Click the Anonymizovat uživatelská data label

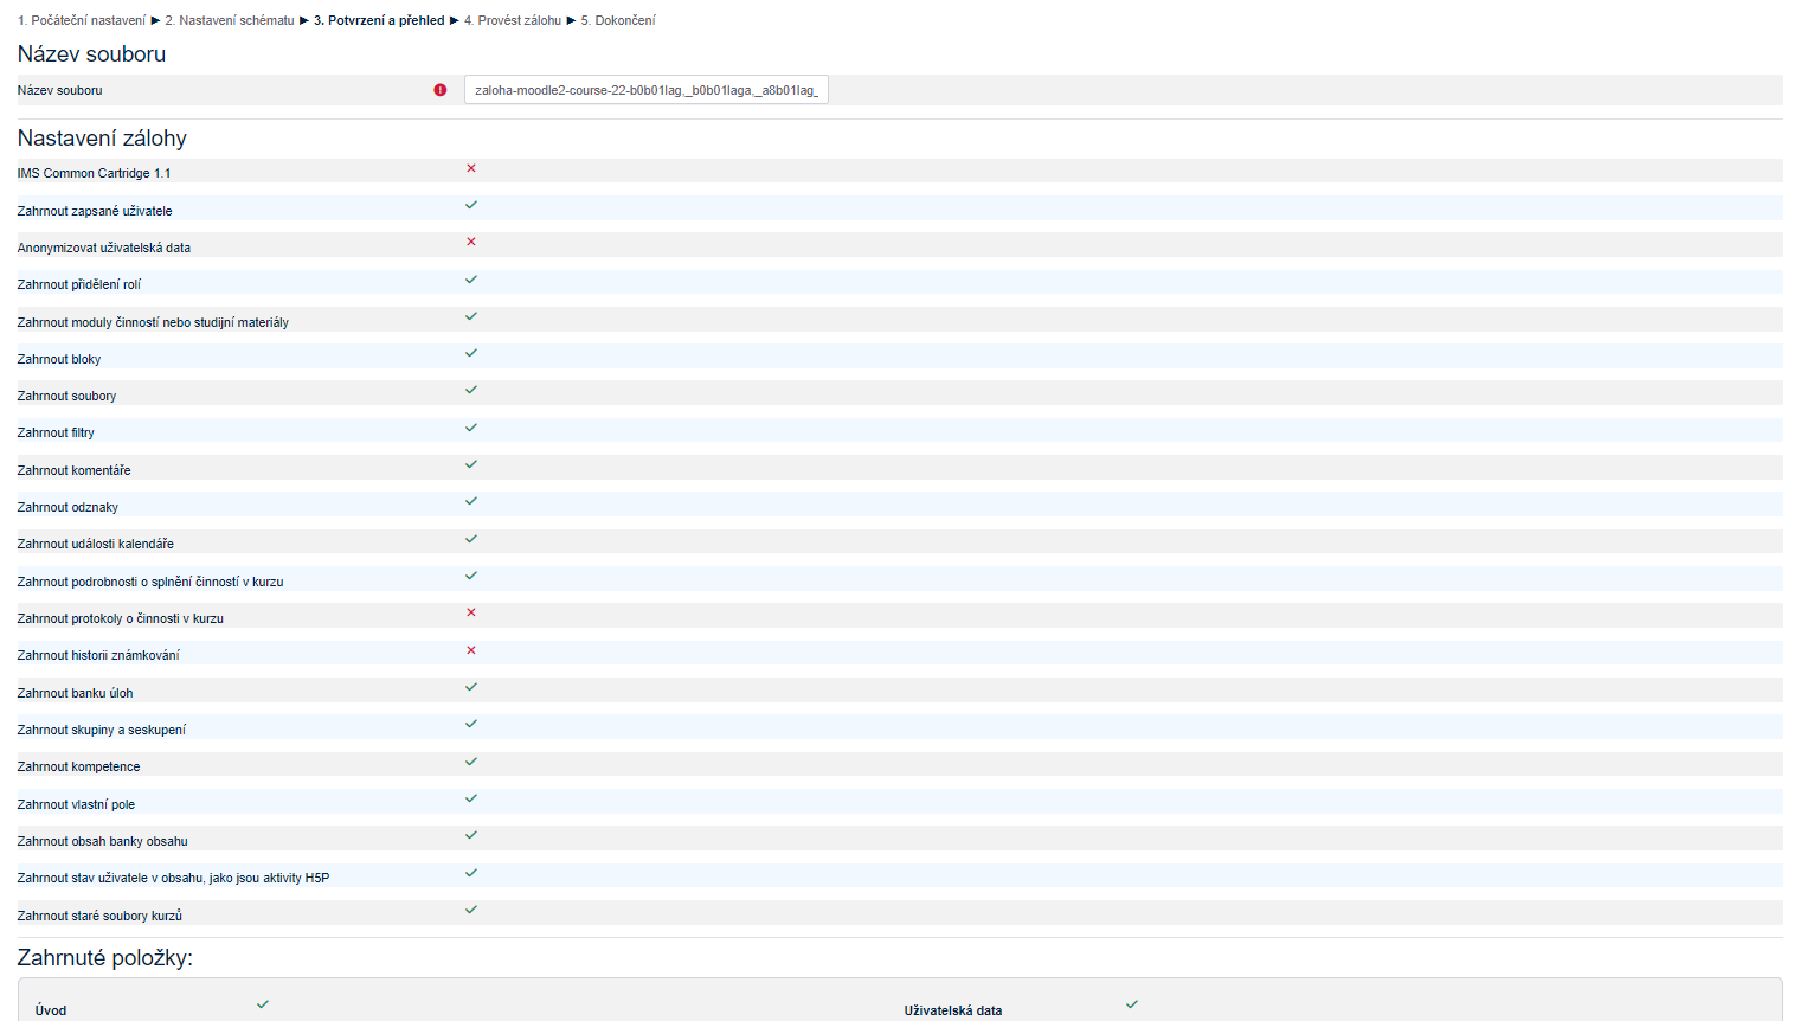coord(104,248)
